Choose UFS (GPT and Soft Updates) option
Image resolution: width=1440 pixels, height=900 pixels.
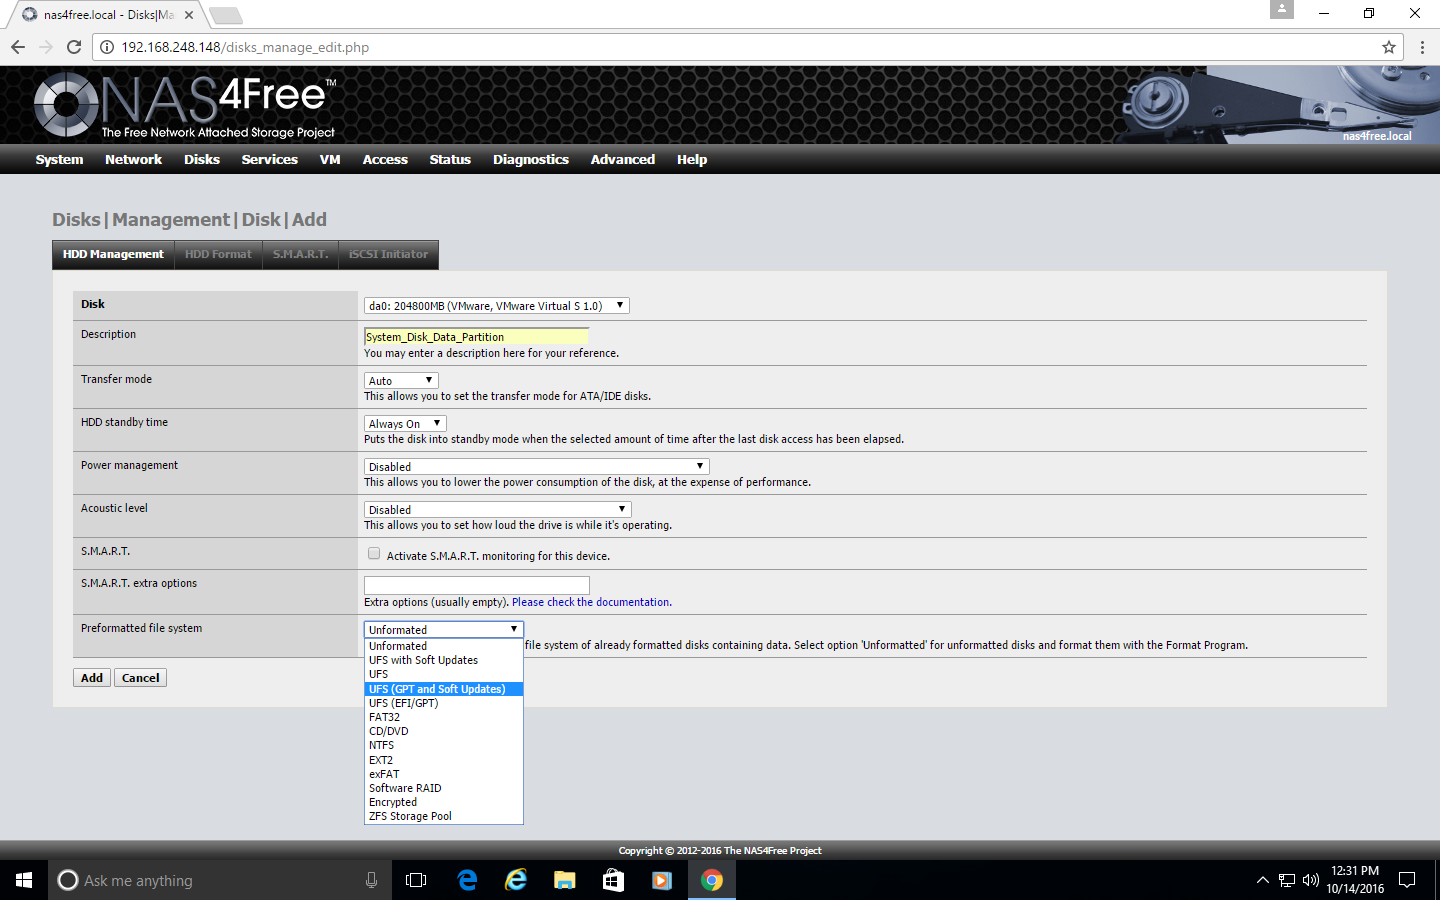437,689
